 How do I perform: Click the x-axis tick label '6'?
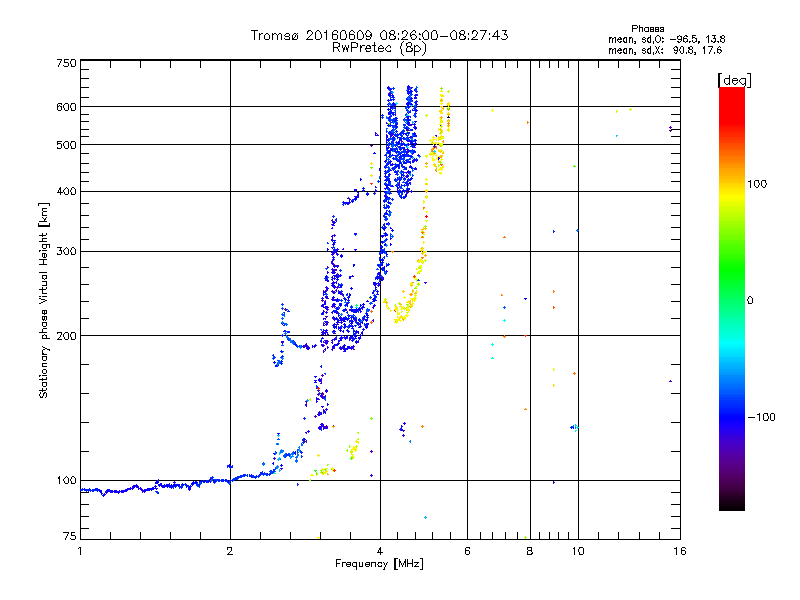(x=467, y=551)
